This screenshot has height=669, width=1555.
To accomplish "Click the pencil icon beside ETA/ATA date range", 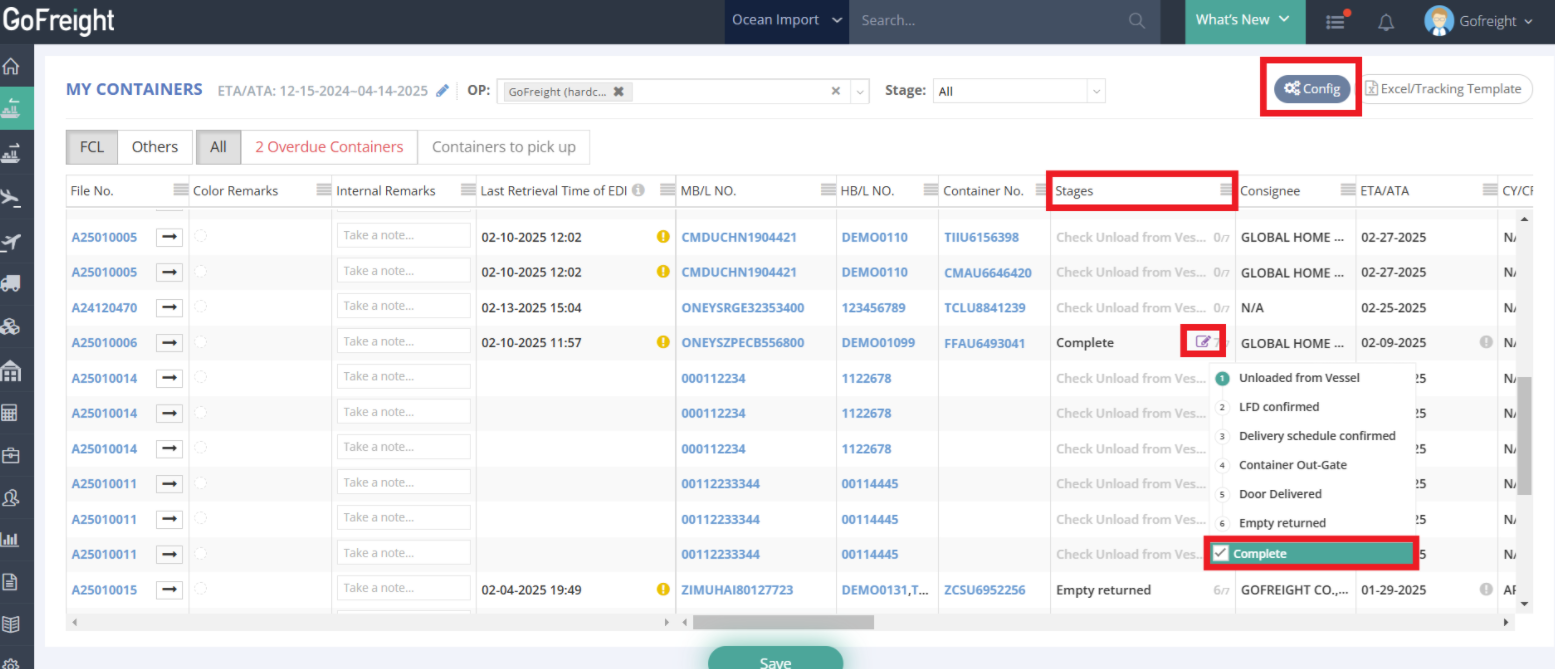I will click(x=443, y=91).
